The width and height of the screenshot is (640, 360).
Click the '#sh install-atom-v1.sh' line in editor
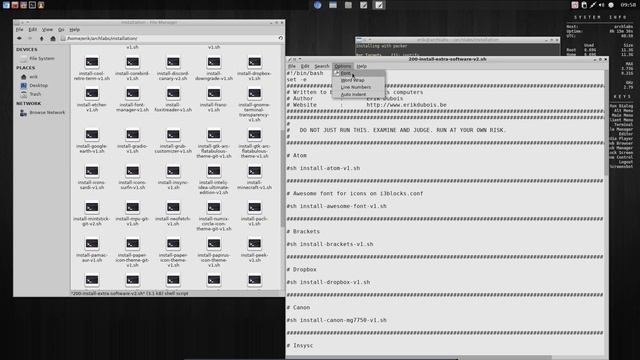coord(323,168)
